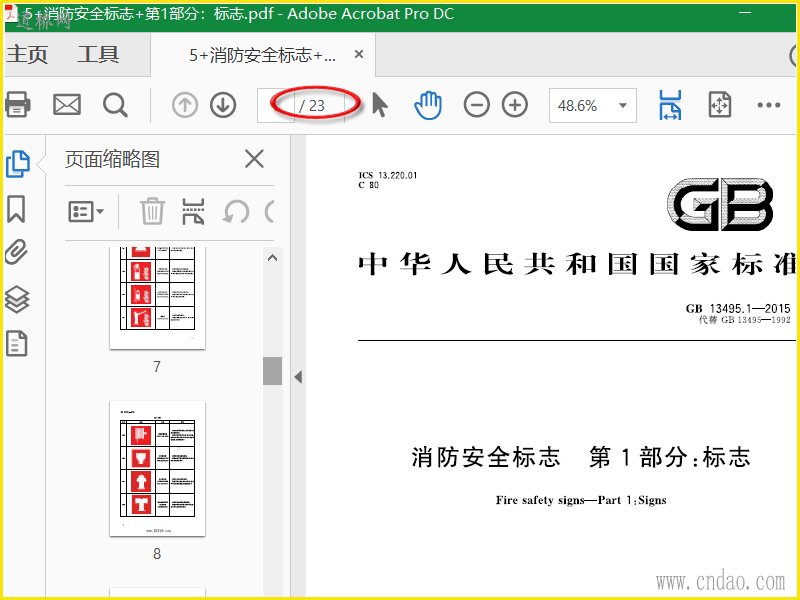
Task: Delete selected page with trash icon
Action: [152, 211]
